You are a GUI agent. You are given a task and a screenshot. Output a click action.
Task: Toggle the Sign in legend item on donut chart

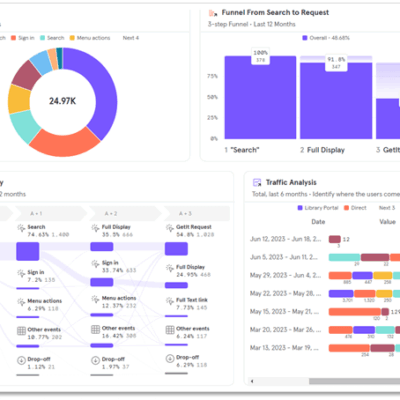tap(23, 38)
